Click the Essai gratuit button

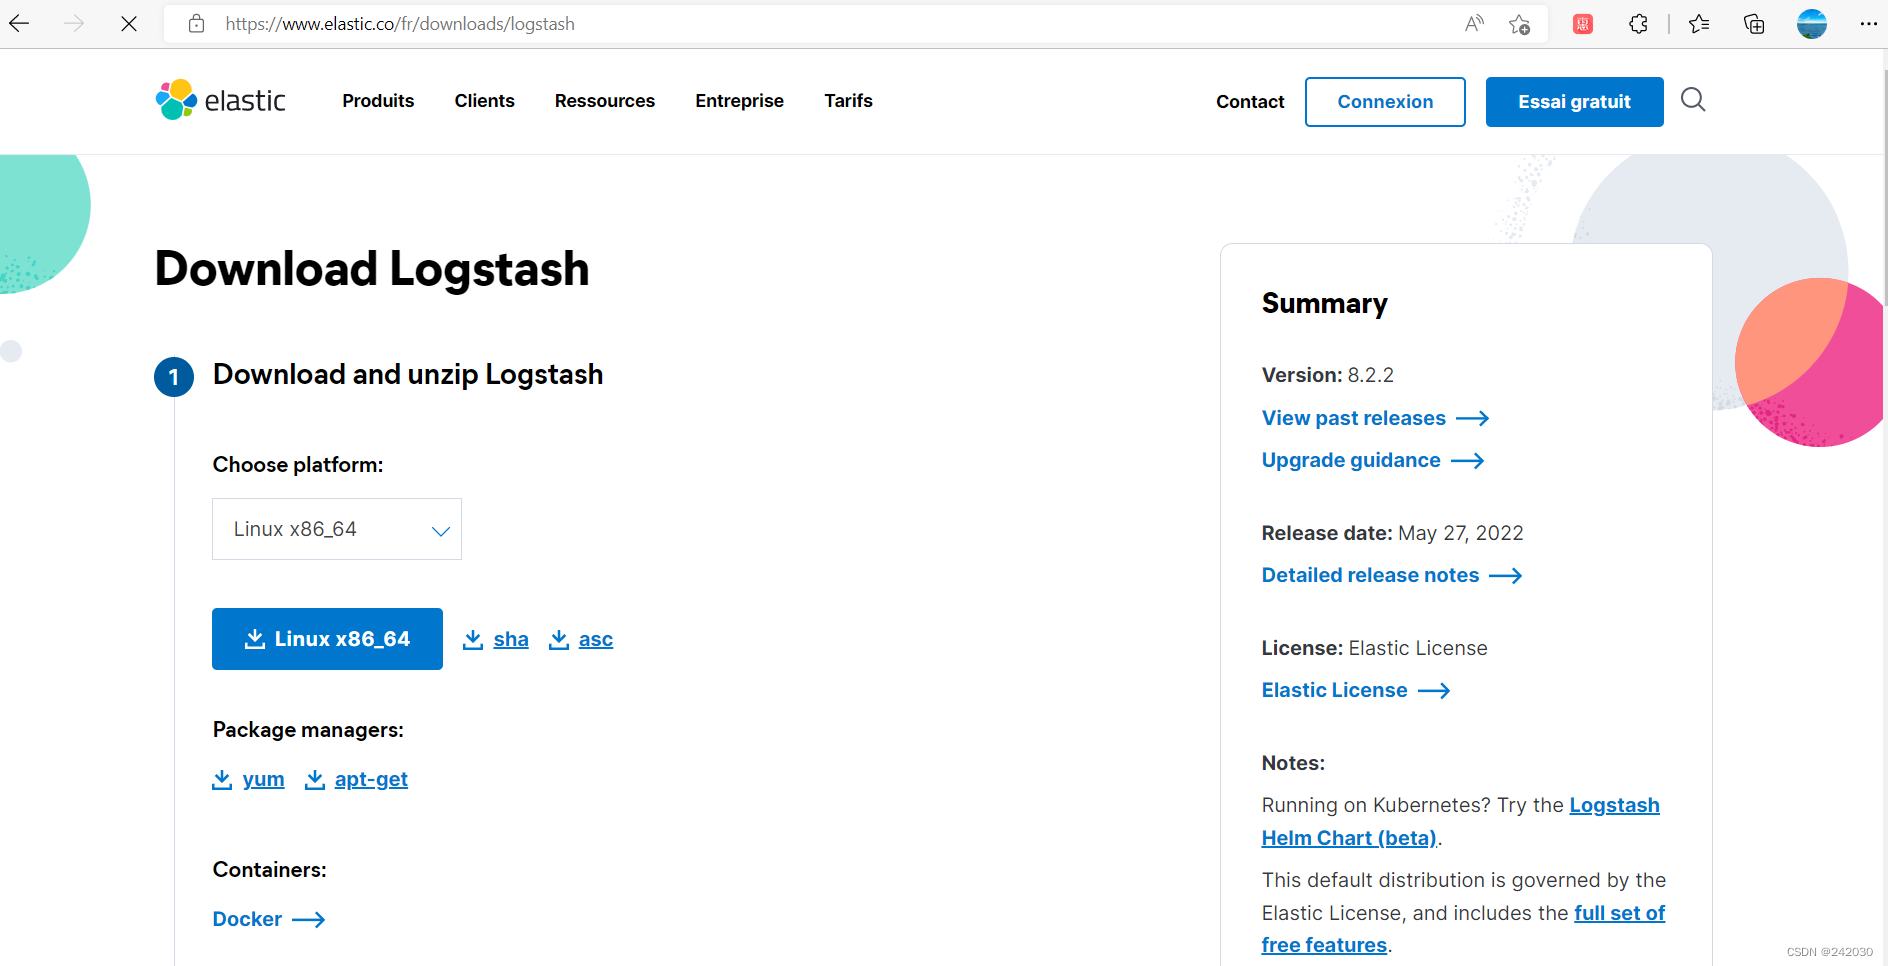(x=1575, y=102)
